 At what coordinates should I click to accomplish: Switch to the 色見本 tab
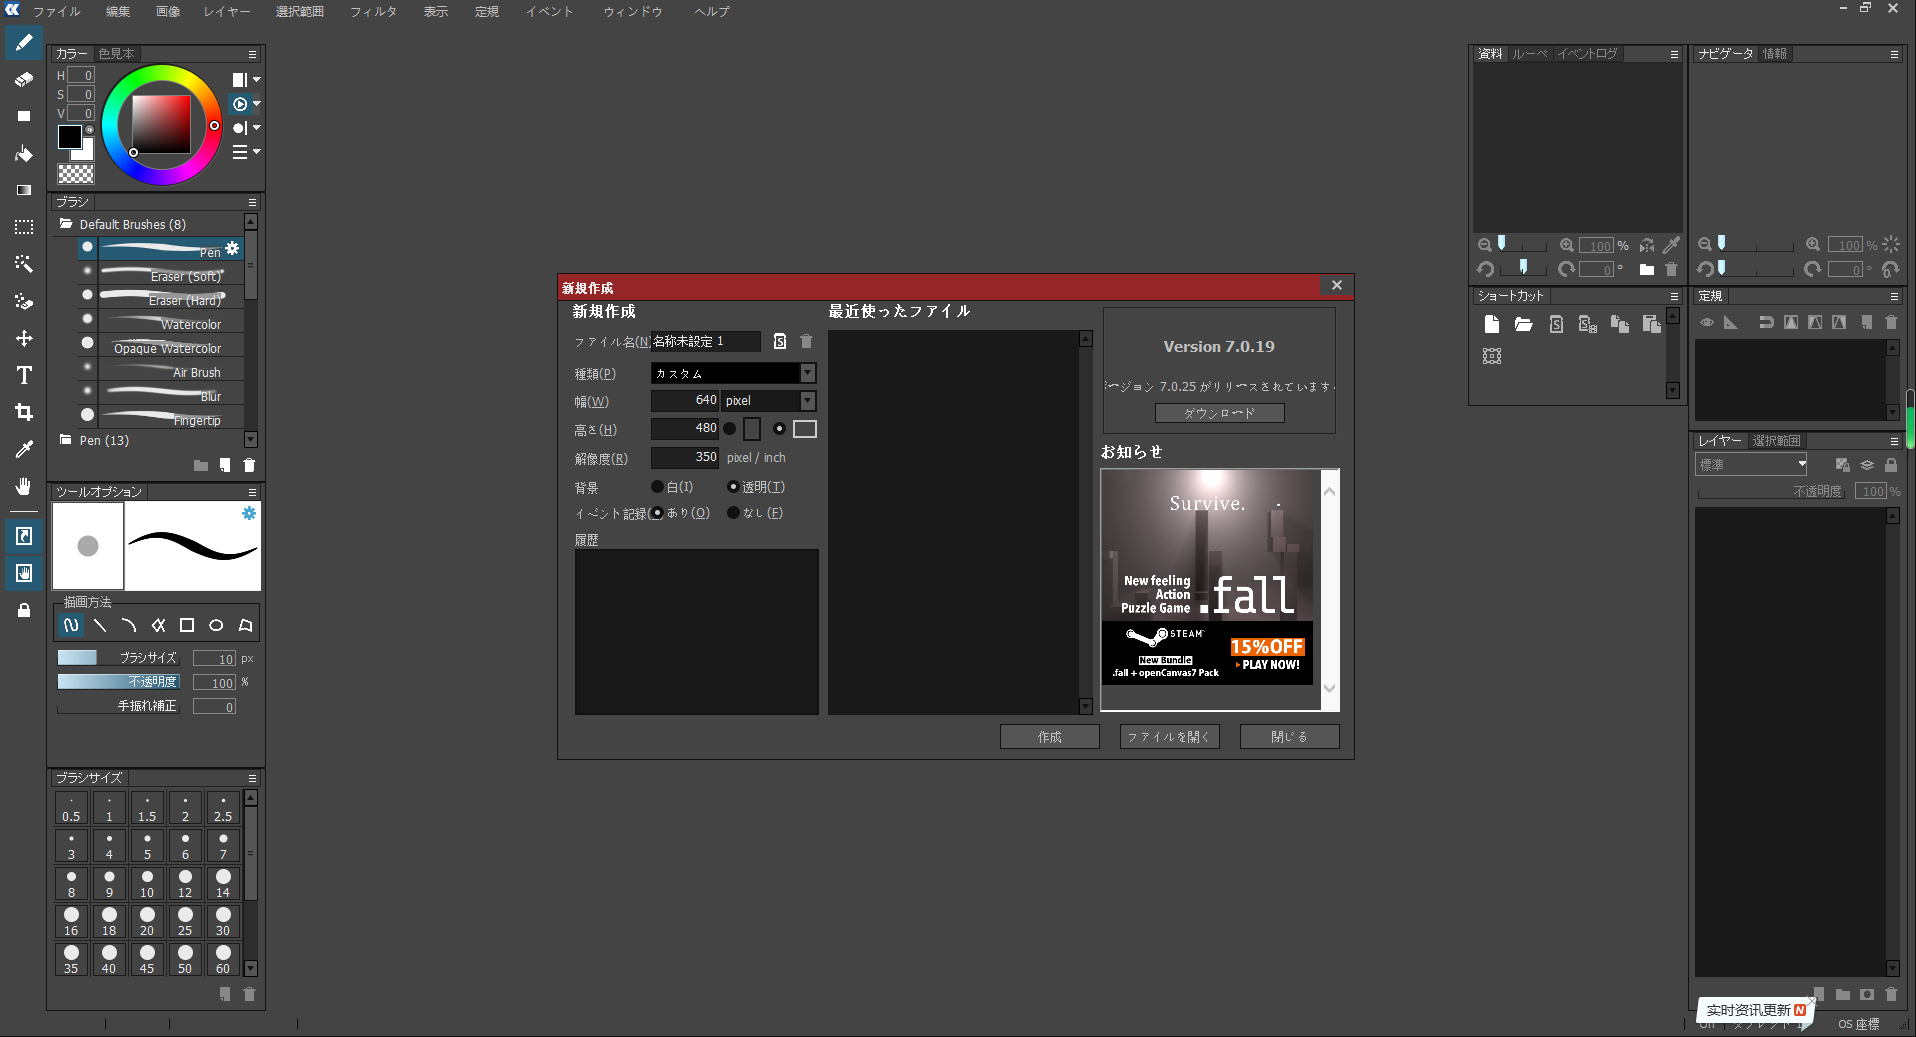pyautogui.click(x=116, y=53)
